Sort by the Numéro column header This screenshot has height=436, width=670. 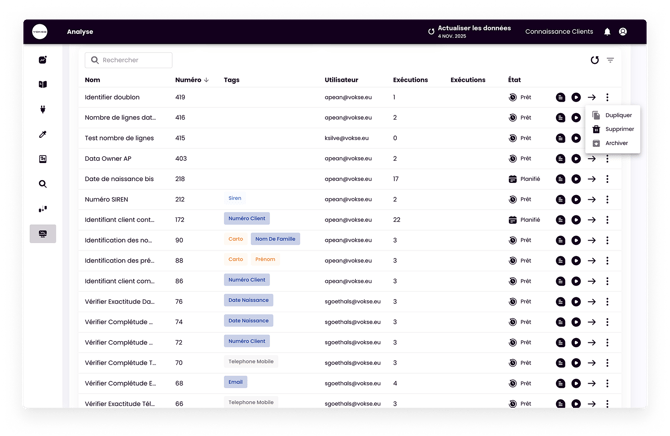[192, 80]
